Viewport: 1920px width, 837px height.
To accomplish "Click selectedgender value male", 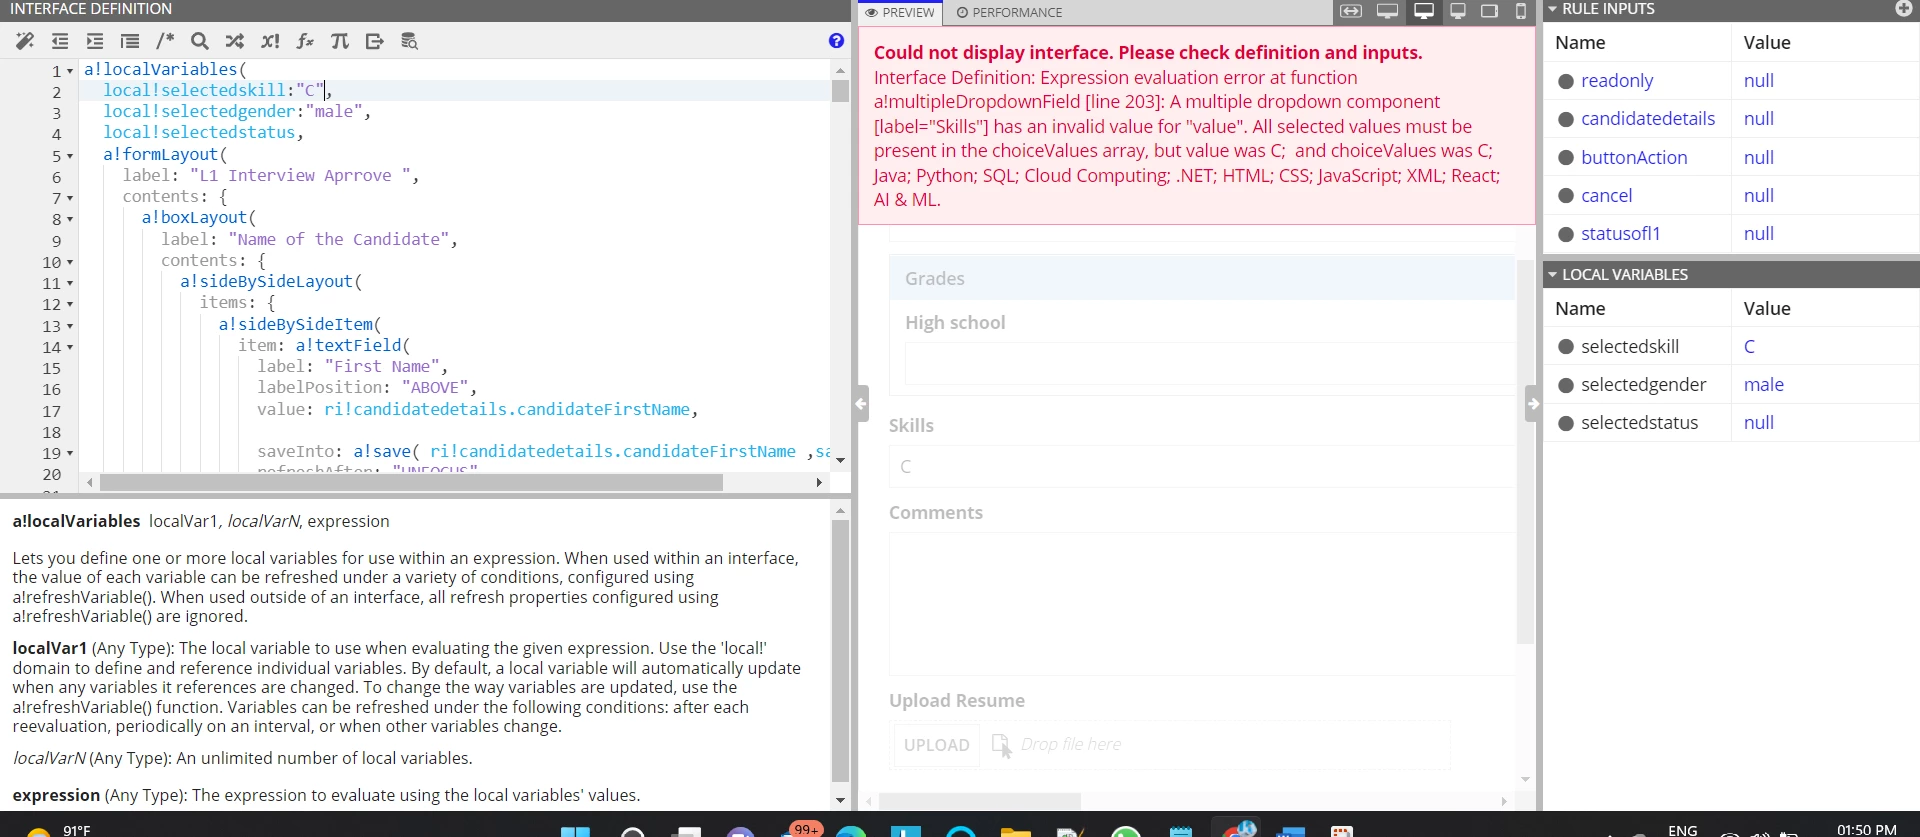I will pos(1763,385).
